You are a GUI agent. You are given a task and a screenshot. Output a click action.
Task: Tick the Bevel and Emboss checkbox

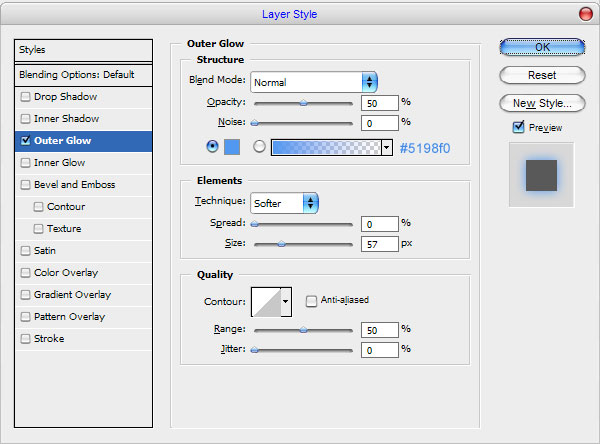[x=25, y=185]
